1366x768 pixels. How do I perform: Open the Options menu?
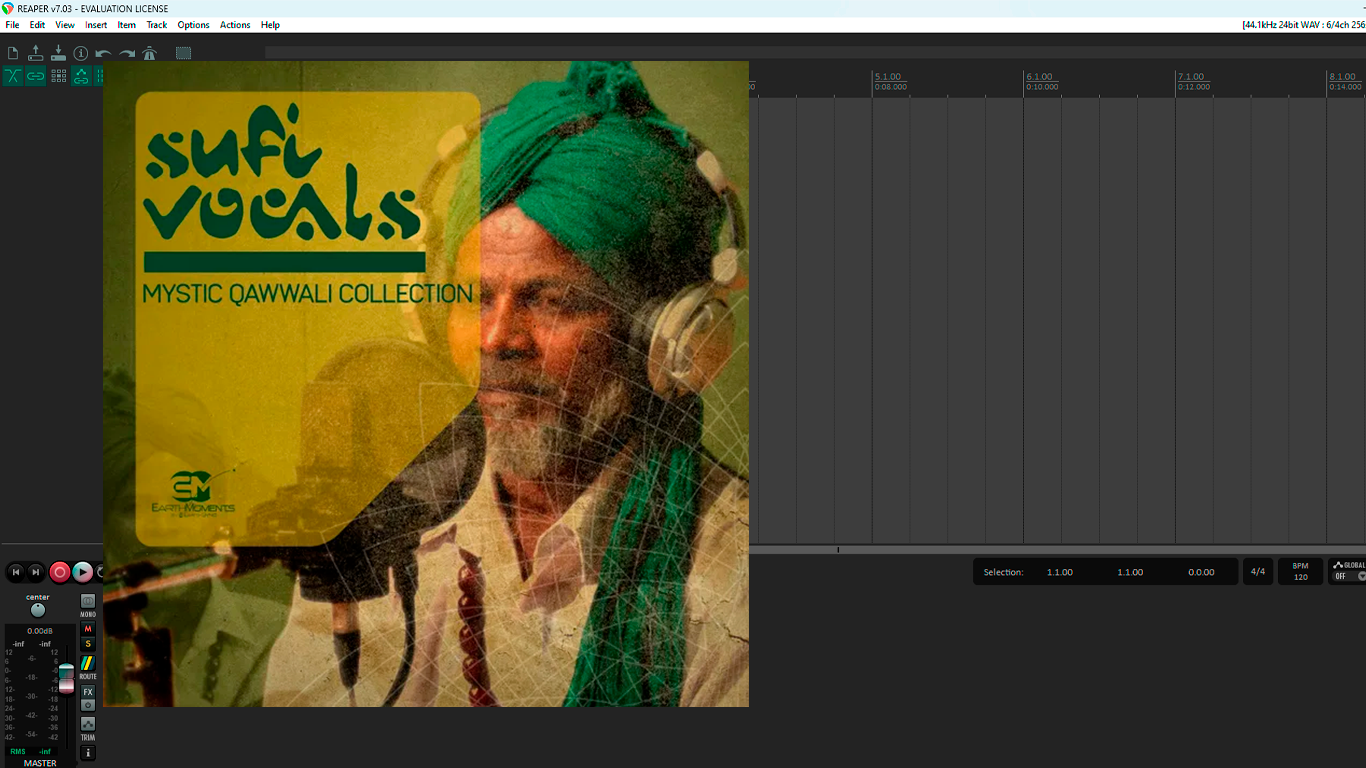pyautogui.click(x=194, y=25)
